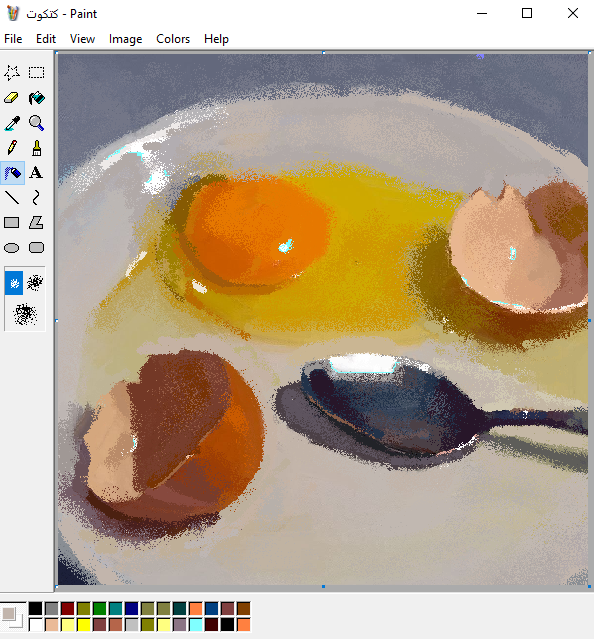Choose the white color swatch
594x639 pixels.
tap(36, 625)
